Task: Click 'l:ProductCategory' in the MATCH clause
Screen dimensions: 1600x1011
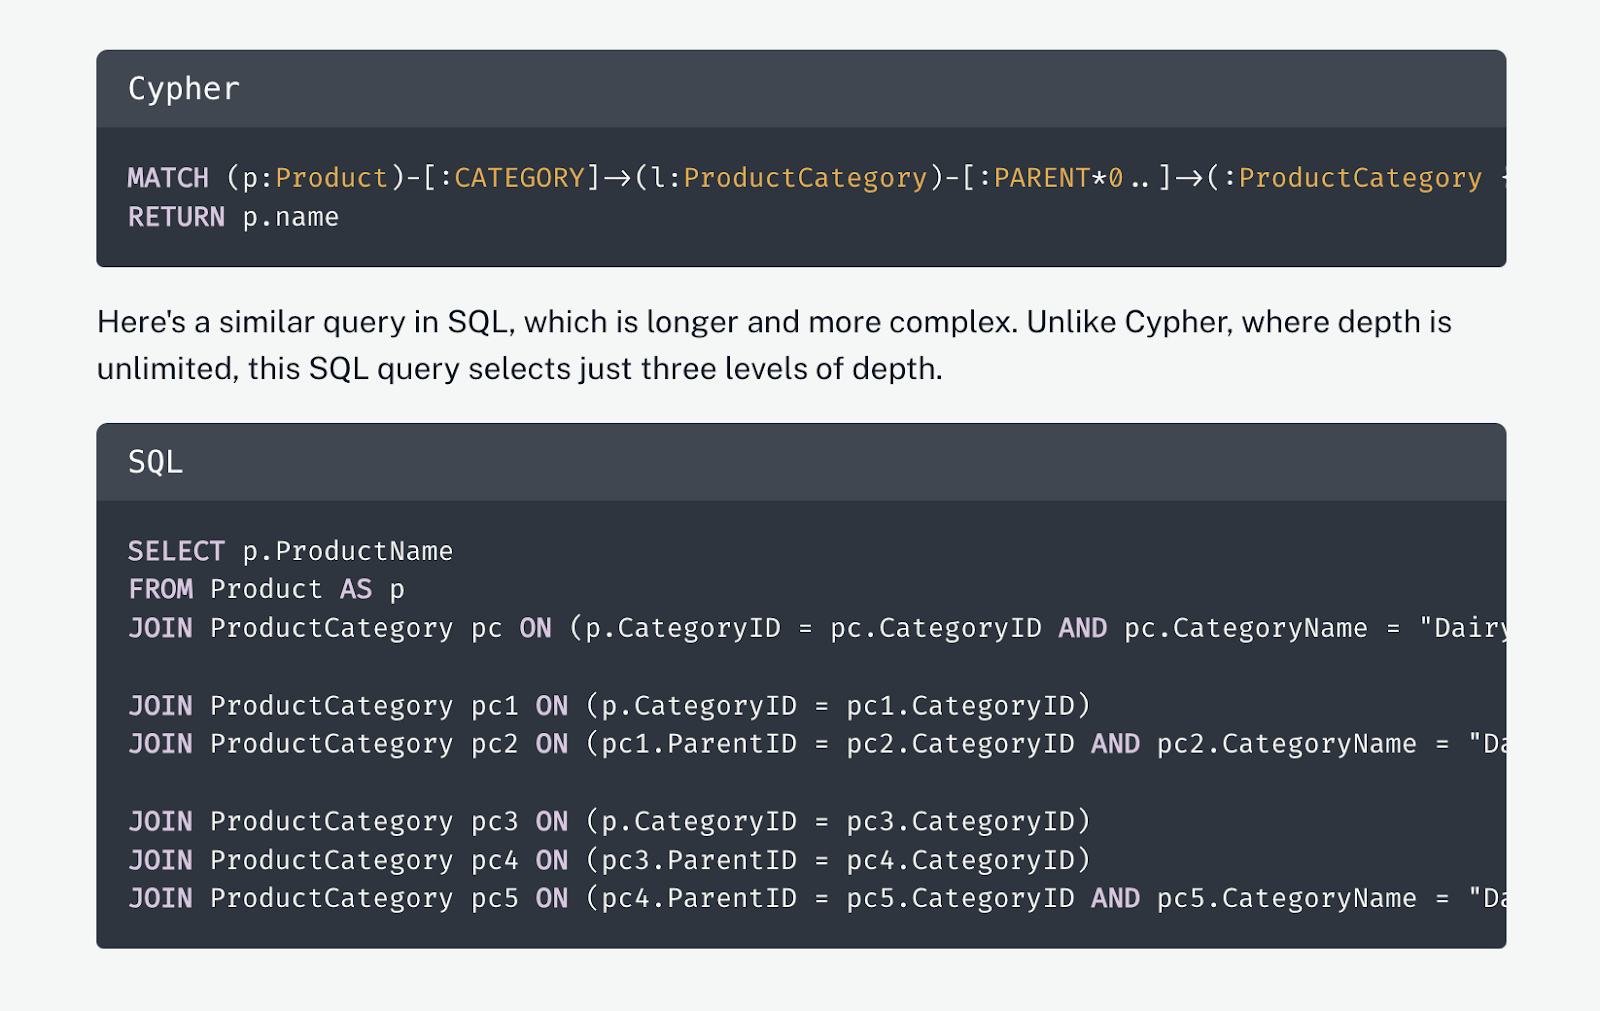Action: [789, 178]
